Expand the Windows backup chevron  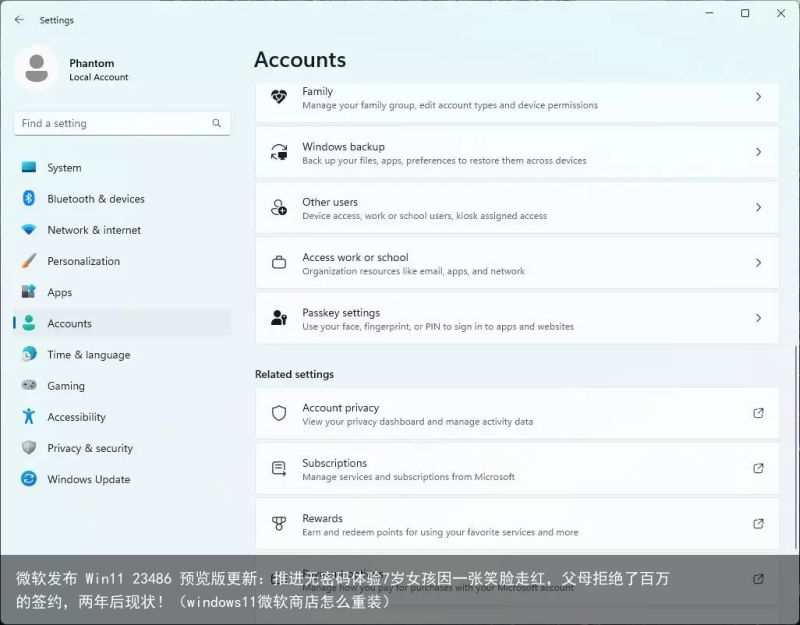click(x=759, y=152)
